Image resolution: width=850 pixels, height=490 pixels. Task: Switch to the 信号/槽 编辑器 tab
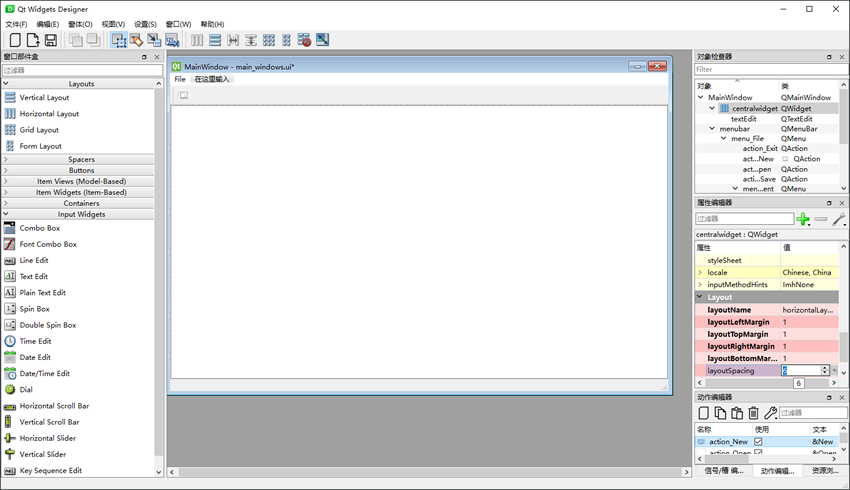coord(724,471)
